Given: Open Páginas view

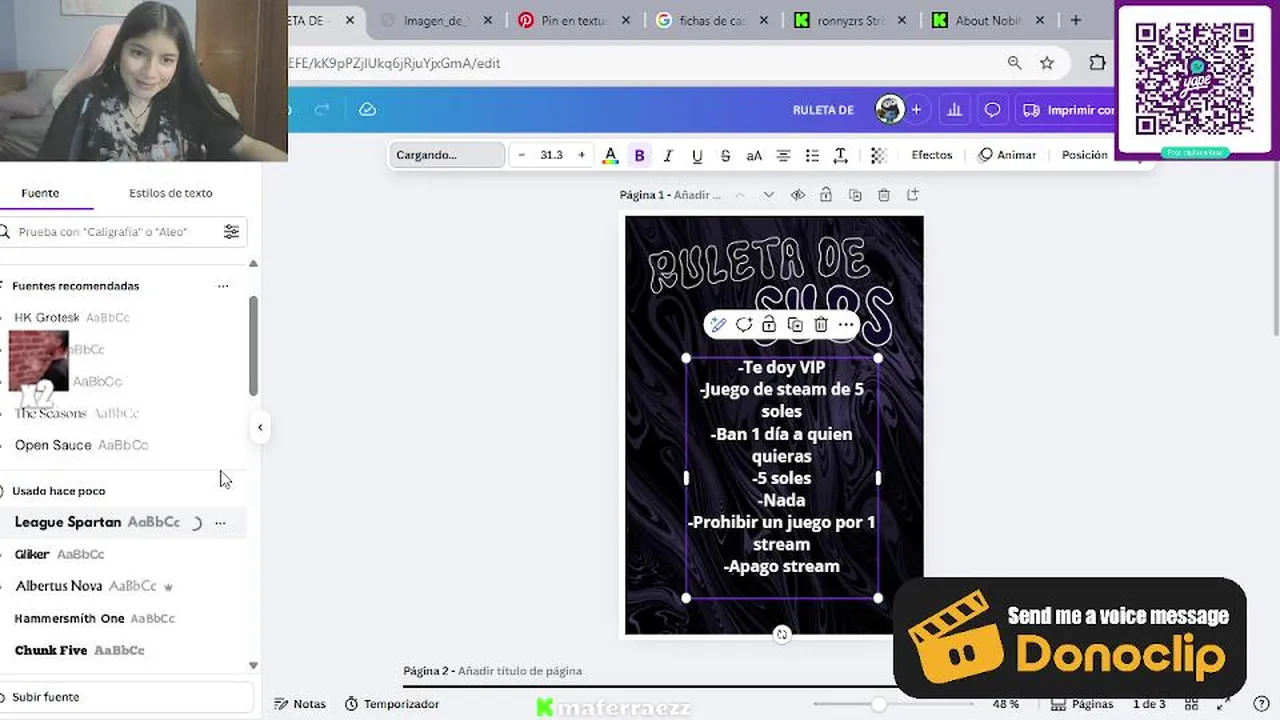Looking at the screenshot, I should [1083, 704].
